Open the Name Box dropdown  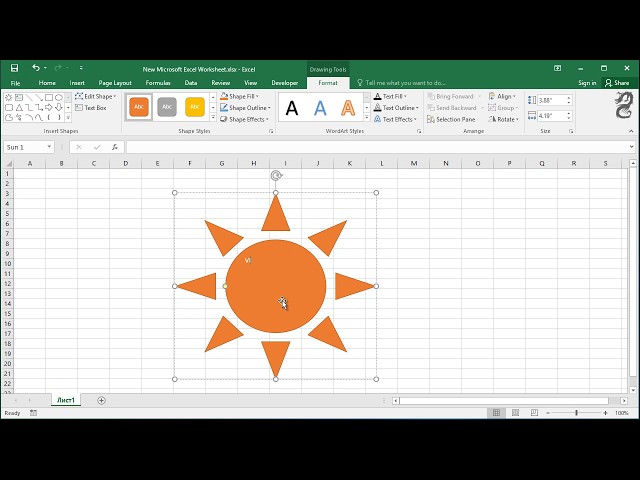point(49,147)
